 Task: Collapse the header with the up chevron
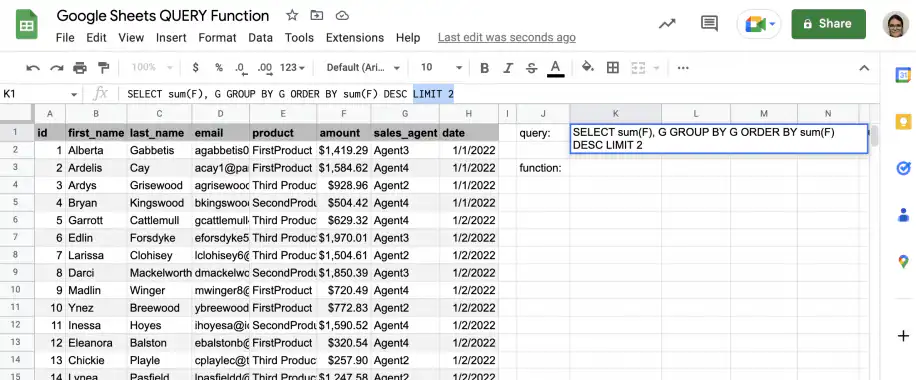click(x=865, y=68)
